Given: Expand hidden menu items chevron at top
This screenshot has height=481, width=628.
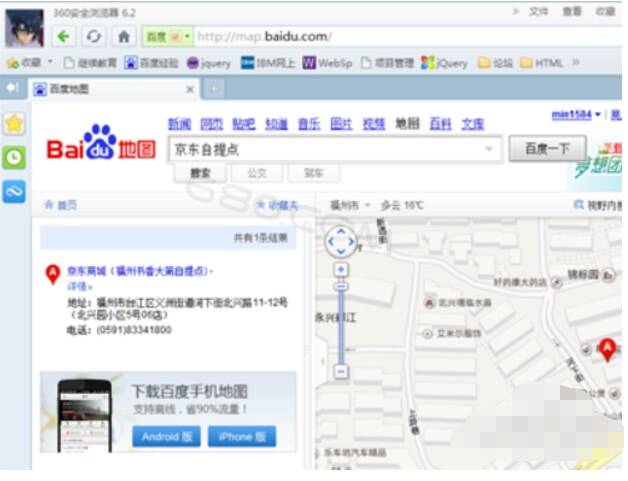Looking at the screenshot, I should tap(516, 12).
